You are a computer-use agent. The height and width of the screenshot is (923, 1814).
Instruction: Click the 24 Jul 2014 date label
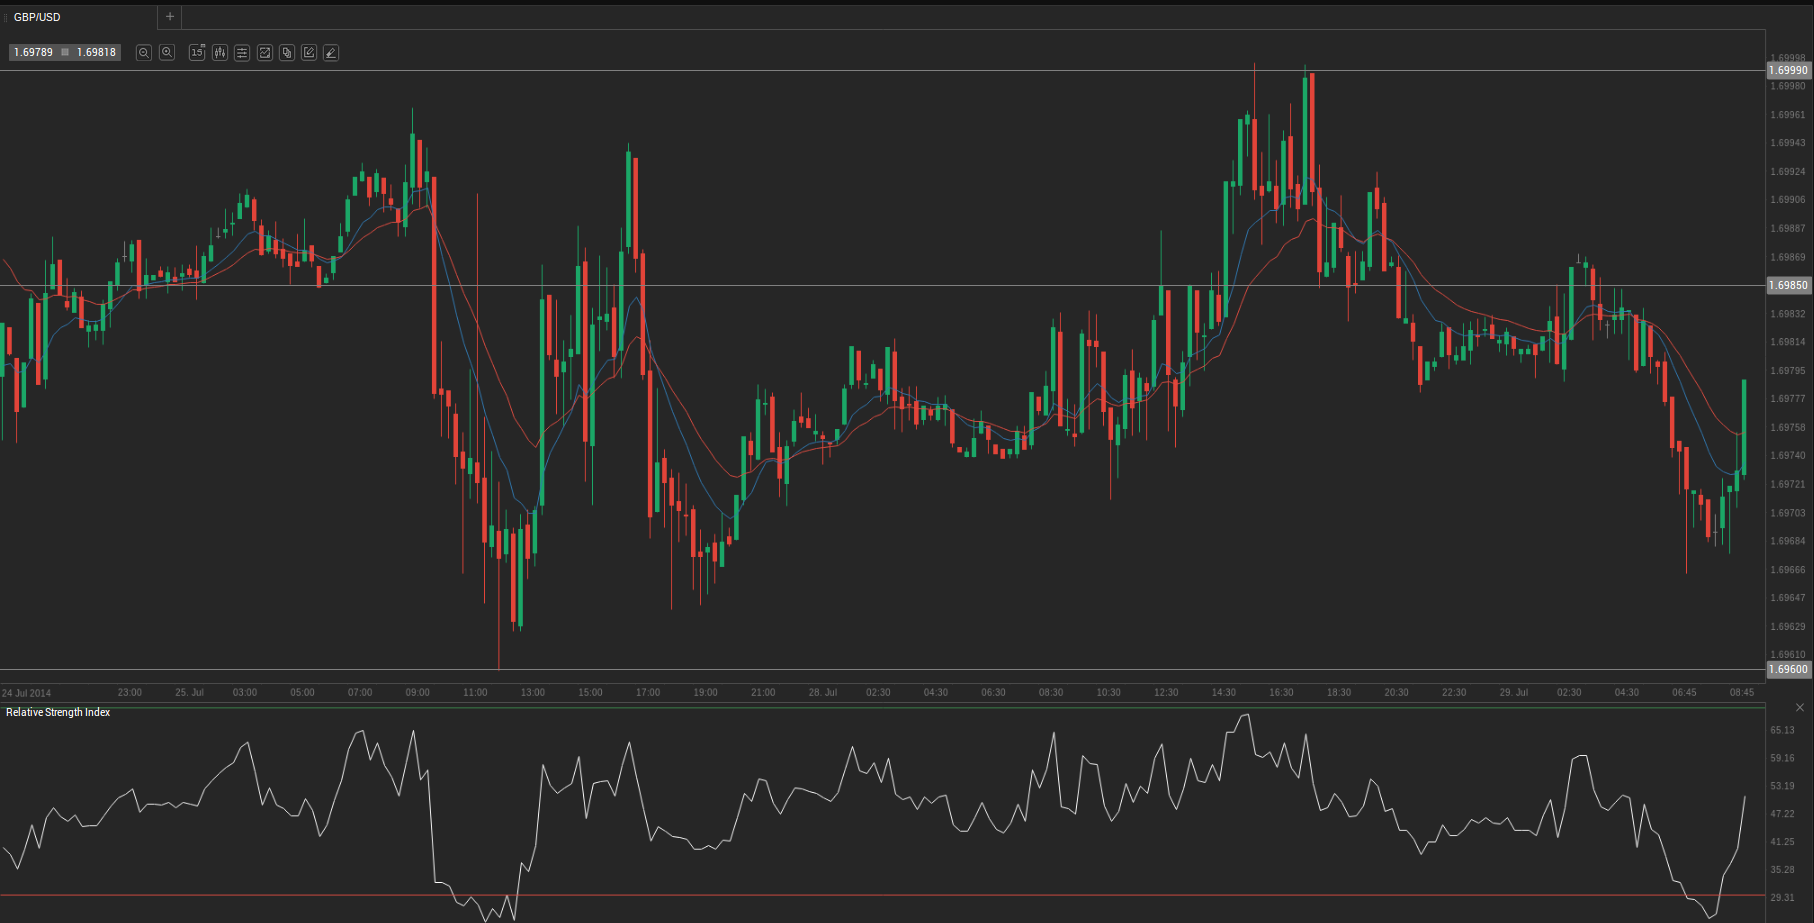coord(27,693)
